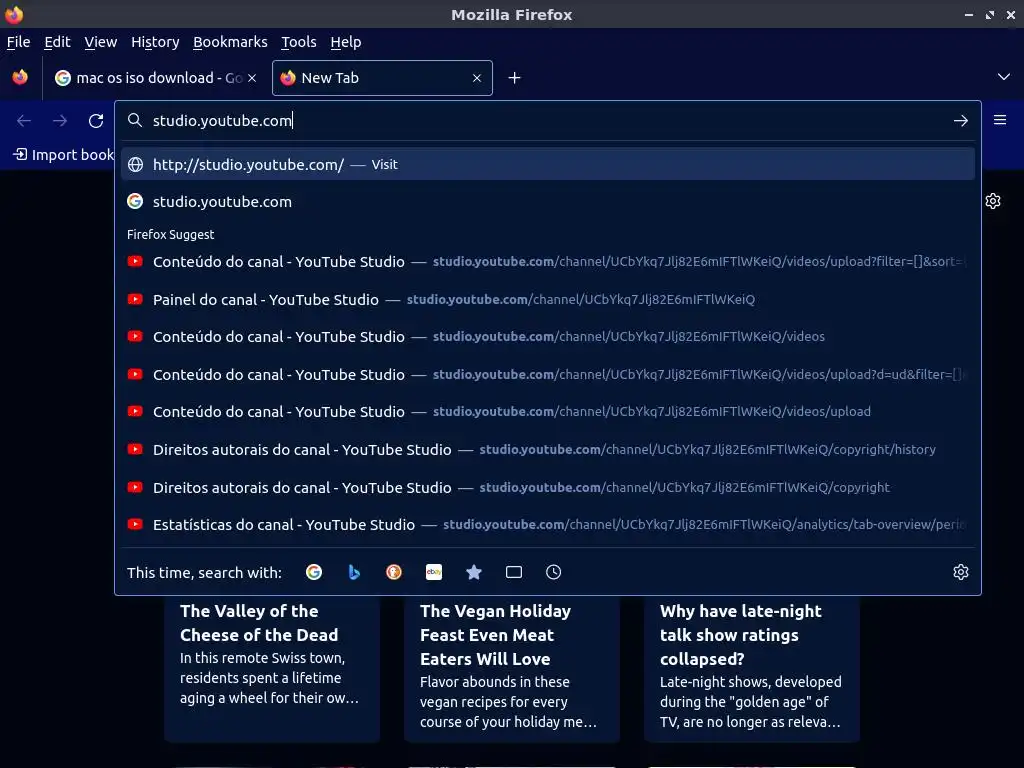The image size is (1024, 768).
Task: Open a new tab with plus button
Action: click(x=515, y=78)
